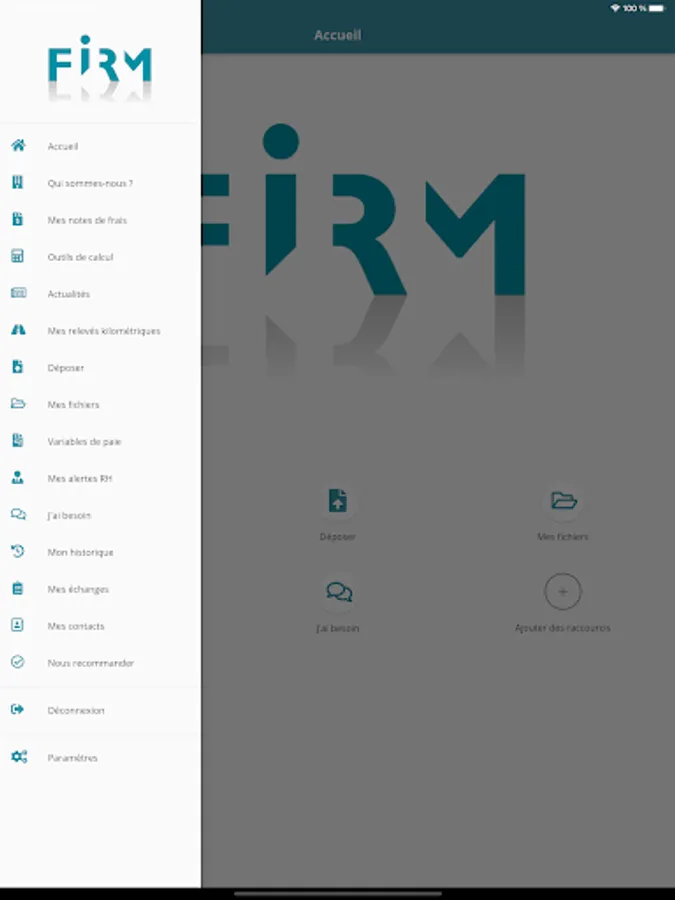Click the gears icon for Paramètres
This screenshot has width=675, height=900.
[x=19, y=757]
